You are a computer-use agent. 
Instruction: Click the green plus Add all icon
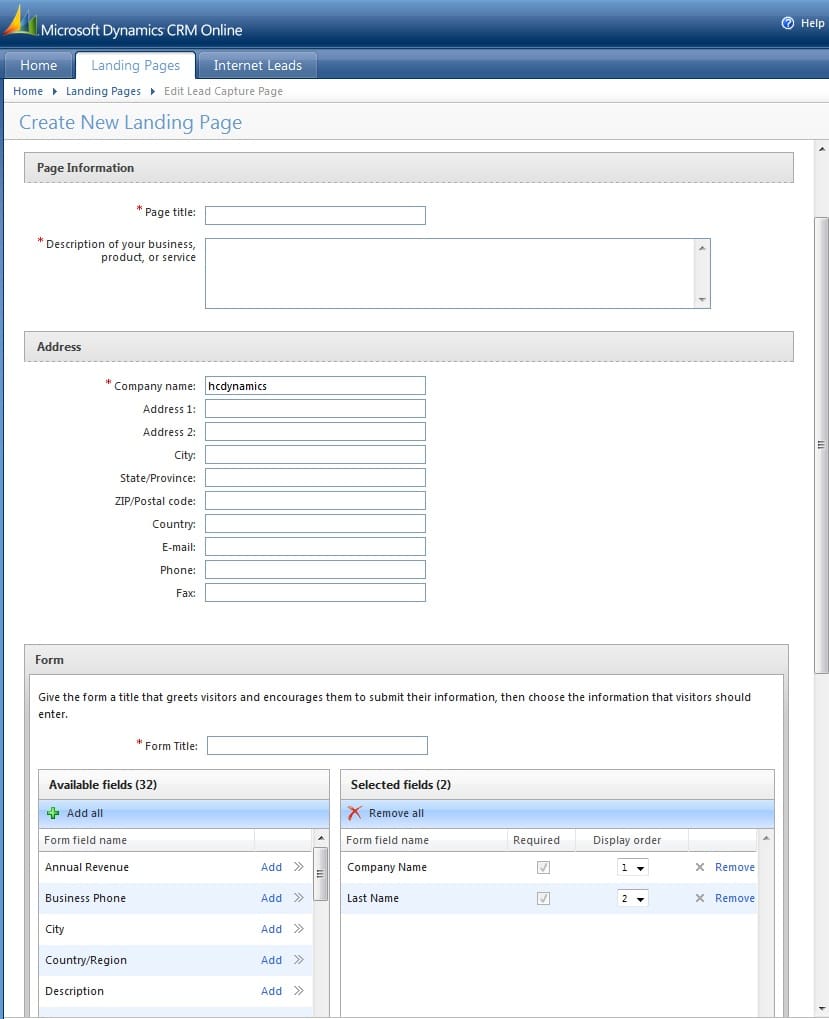[x=53, y=813]
